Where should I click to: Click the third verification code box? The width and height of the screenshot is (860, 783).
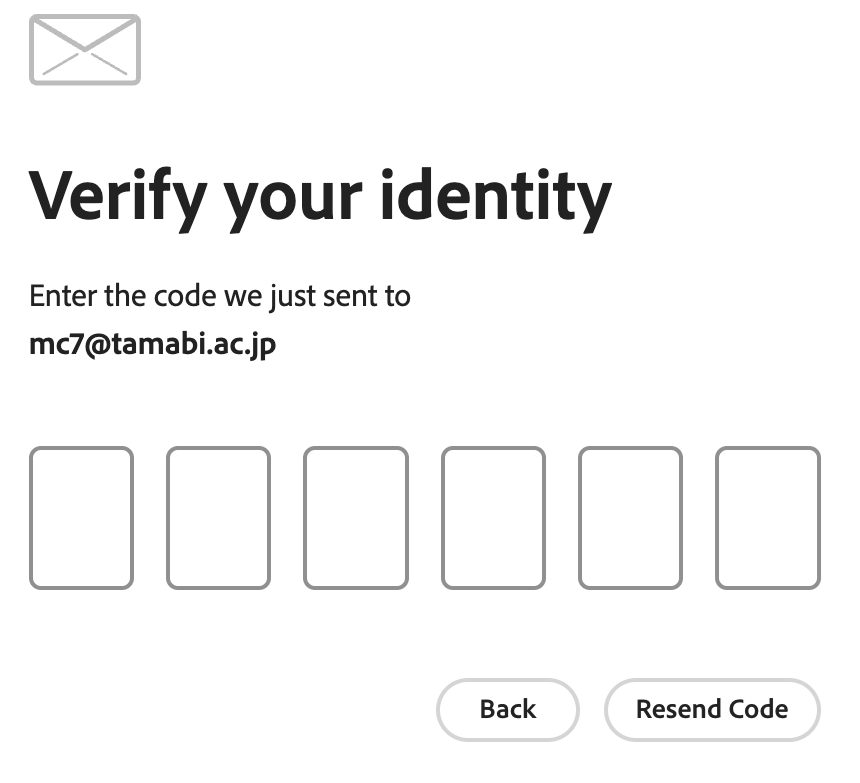356,518
